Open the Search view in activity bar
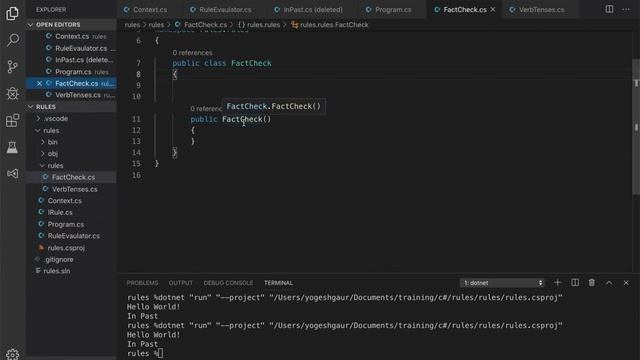The image size is (640, 360). (x=12, y=40)
